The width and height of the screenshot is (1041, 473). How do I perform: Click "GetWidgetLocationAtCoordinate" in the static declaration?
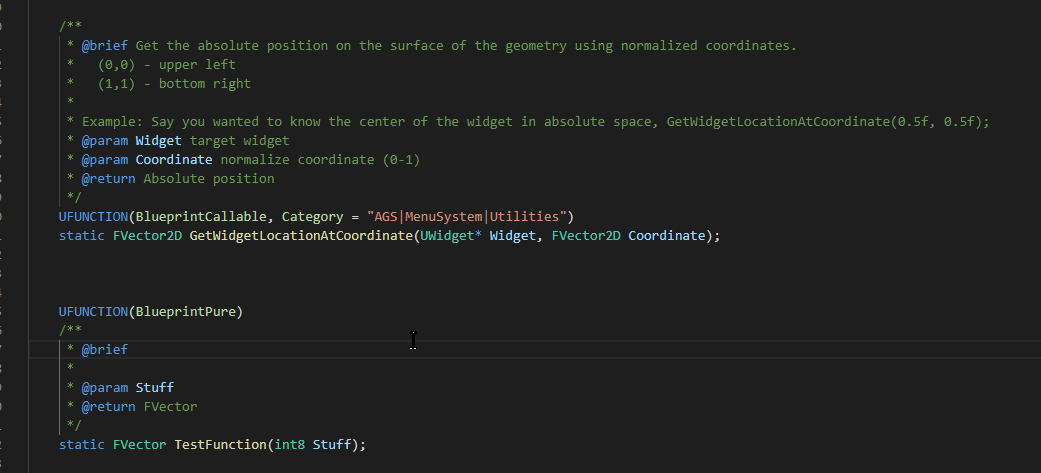click(301, 236)
